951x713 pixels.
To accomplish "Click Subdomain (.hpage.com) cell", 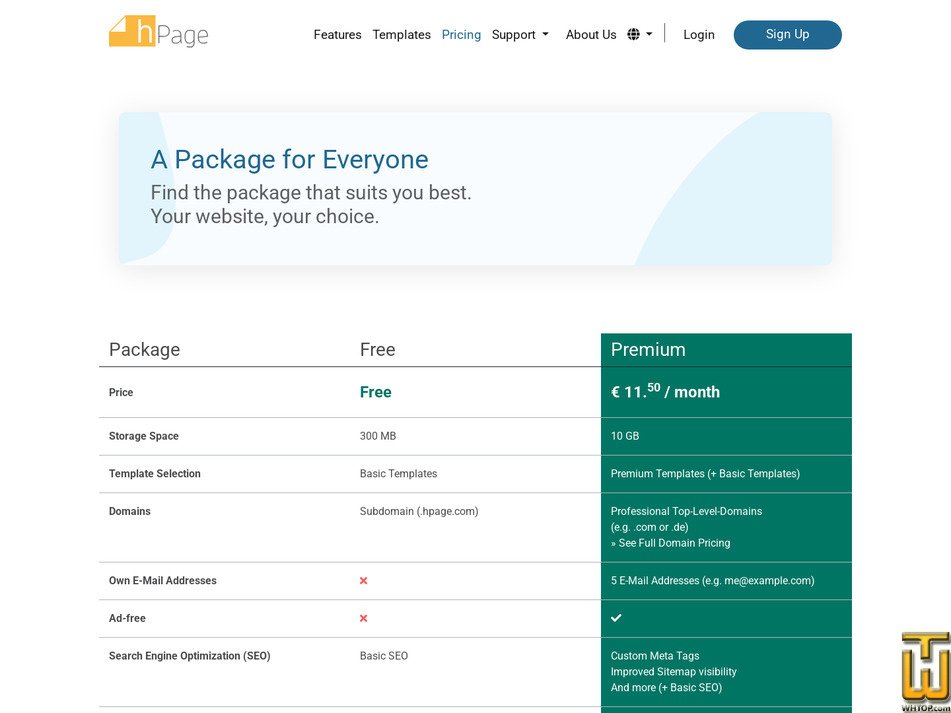I will tap(419, 511).
